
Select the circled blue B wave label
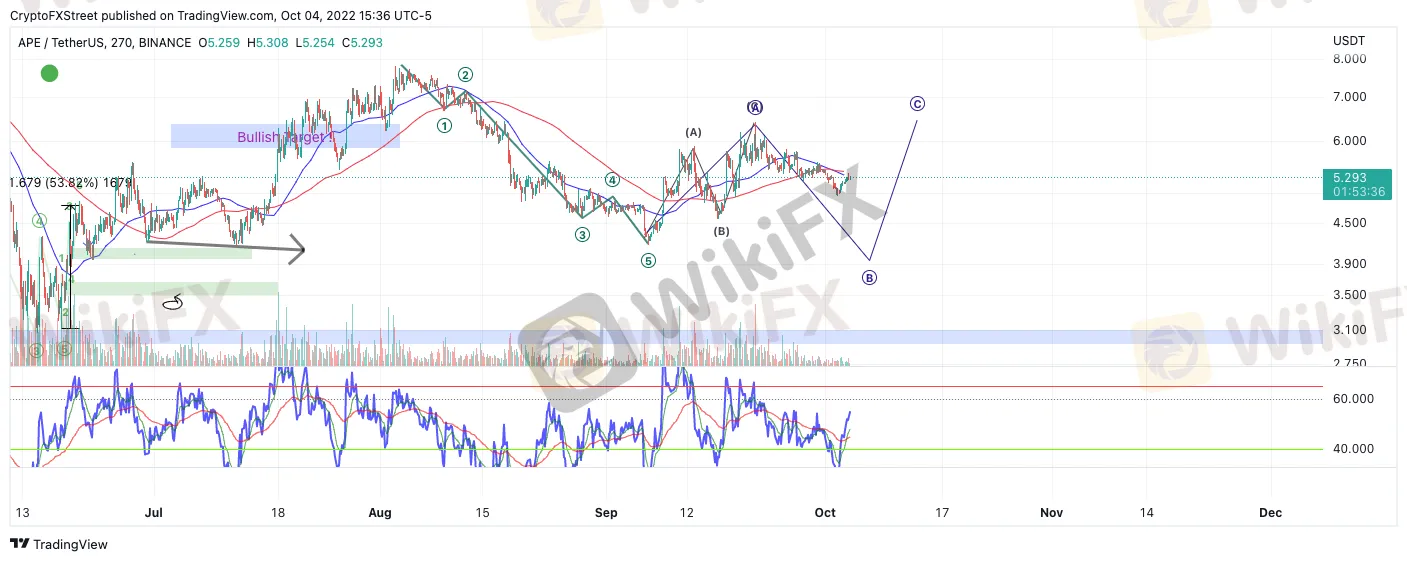pos(869,277)
